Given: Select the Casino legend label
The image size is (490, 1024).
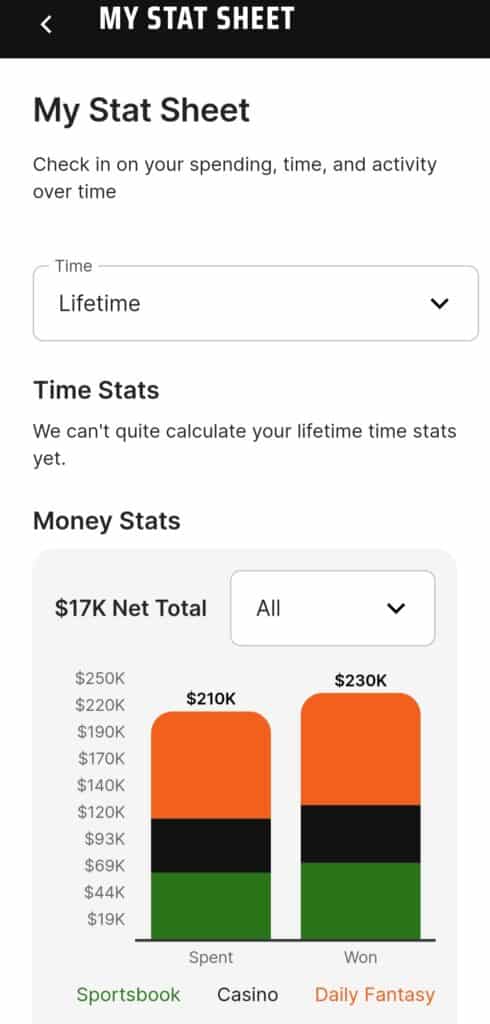Looking at the screenshot, I should click(x=248, y=995).
